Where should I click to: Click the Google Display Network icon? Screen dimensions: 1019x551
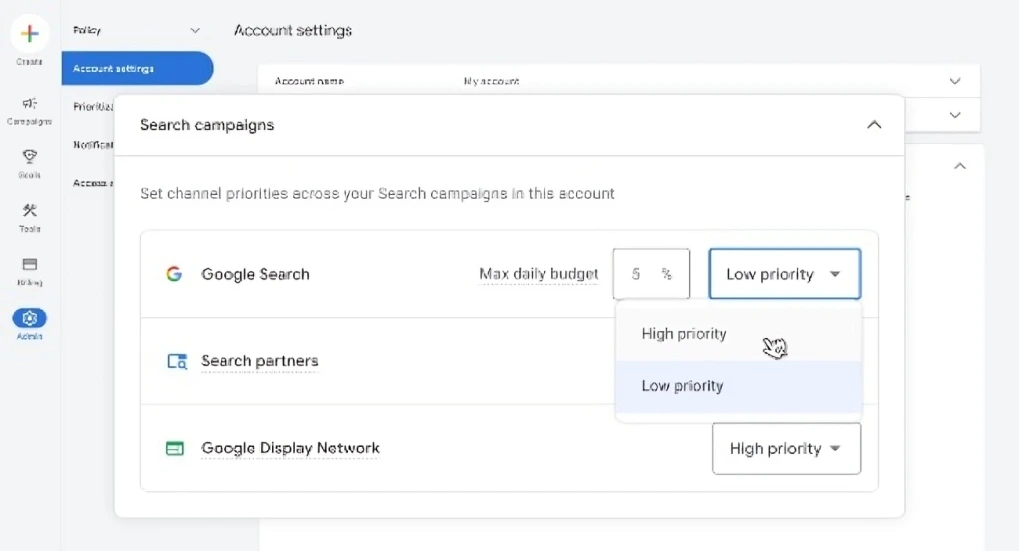175,448
